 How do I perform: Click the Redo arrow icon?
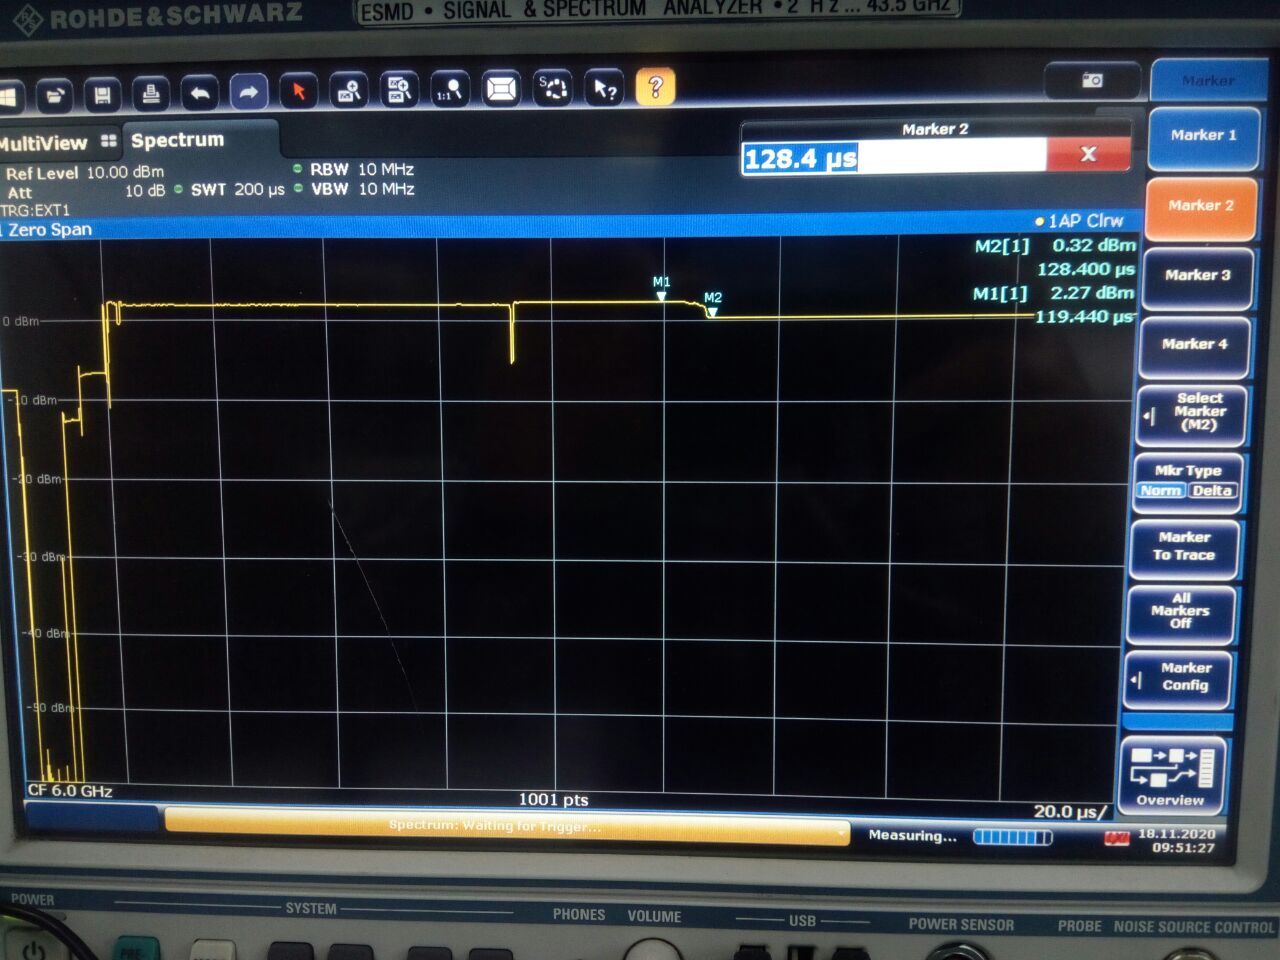tap(249, 92)
